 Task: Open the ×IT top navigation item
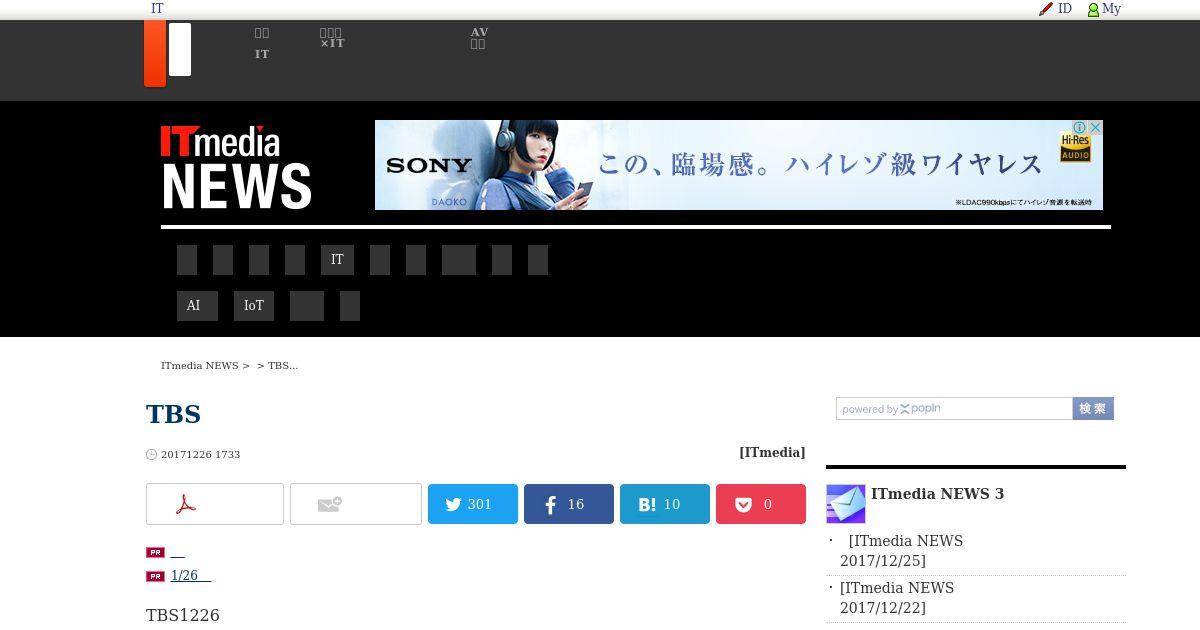332,38
